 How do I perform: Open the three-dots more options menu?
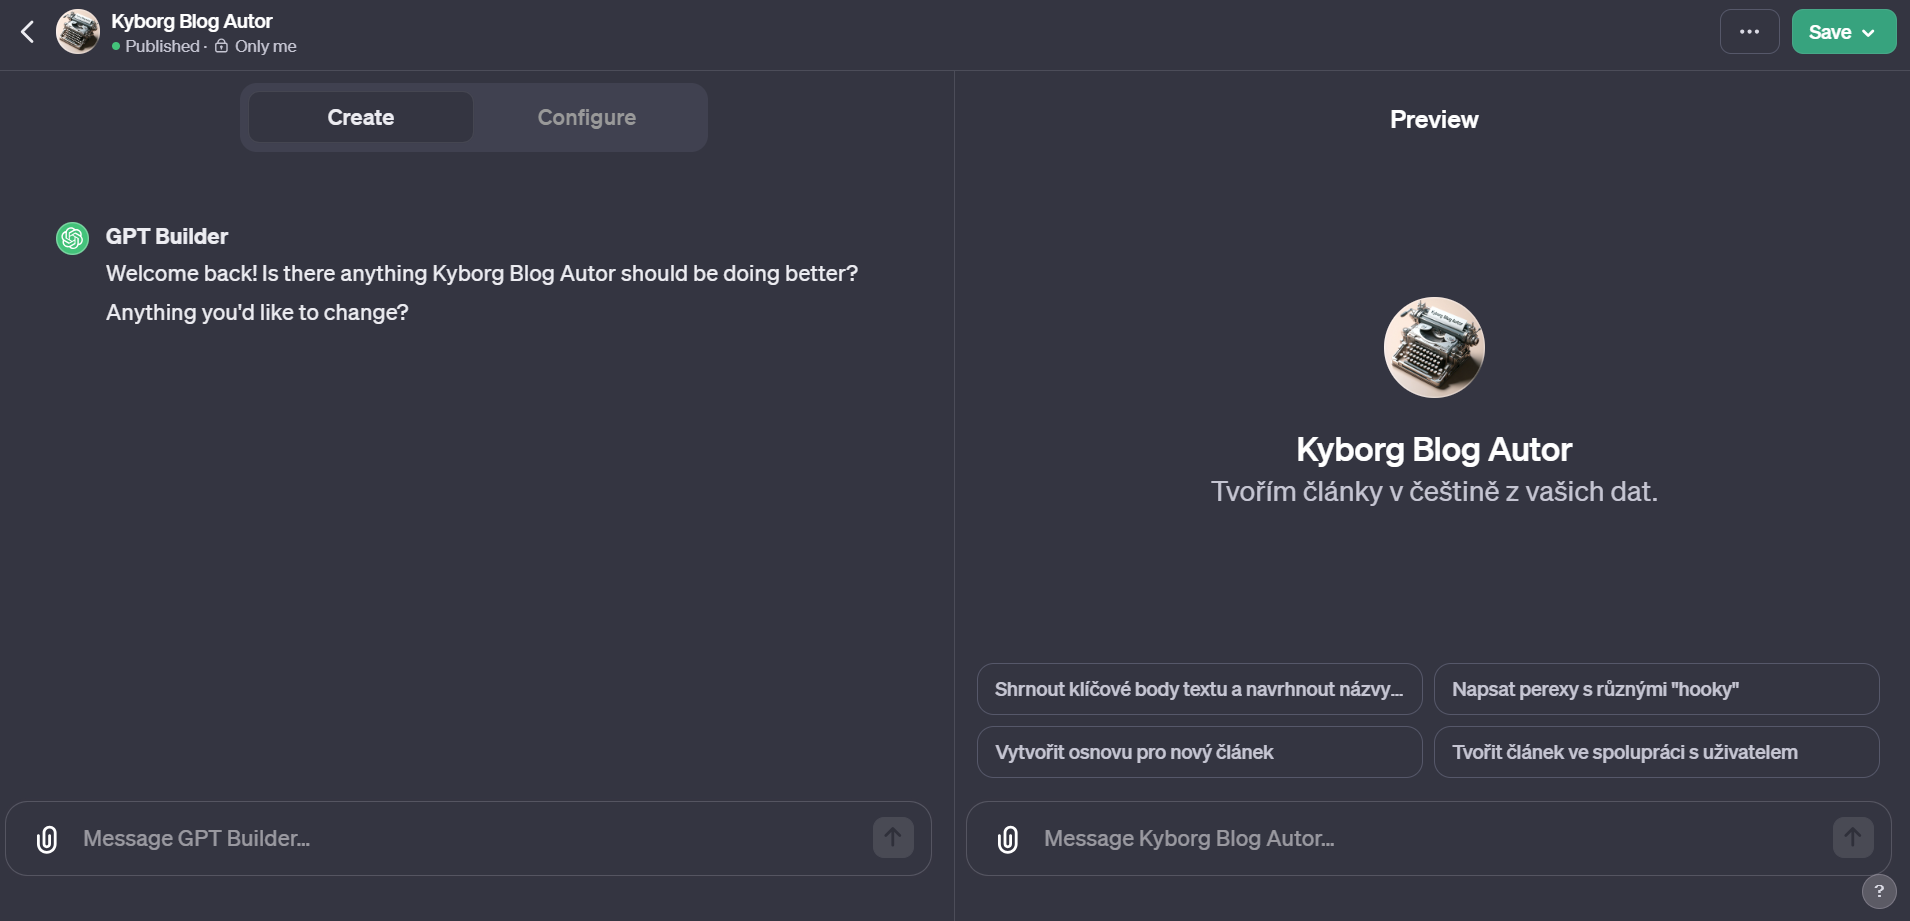(x=1749, y=32)
